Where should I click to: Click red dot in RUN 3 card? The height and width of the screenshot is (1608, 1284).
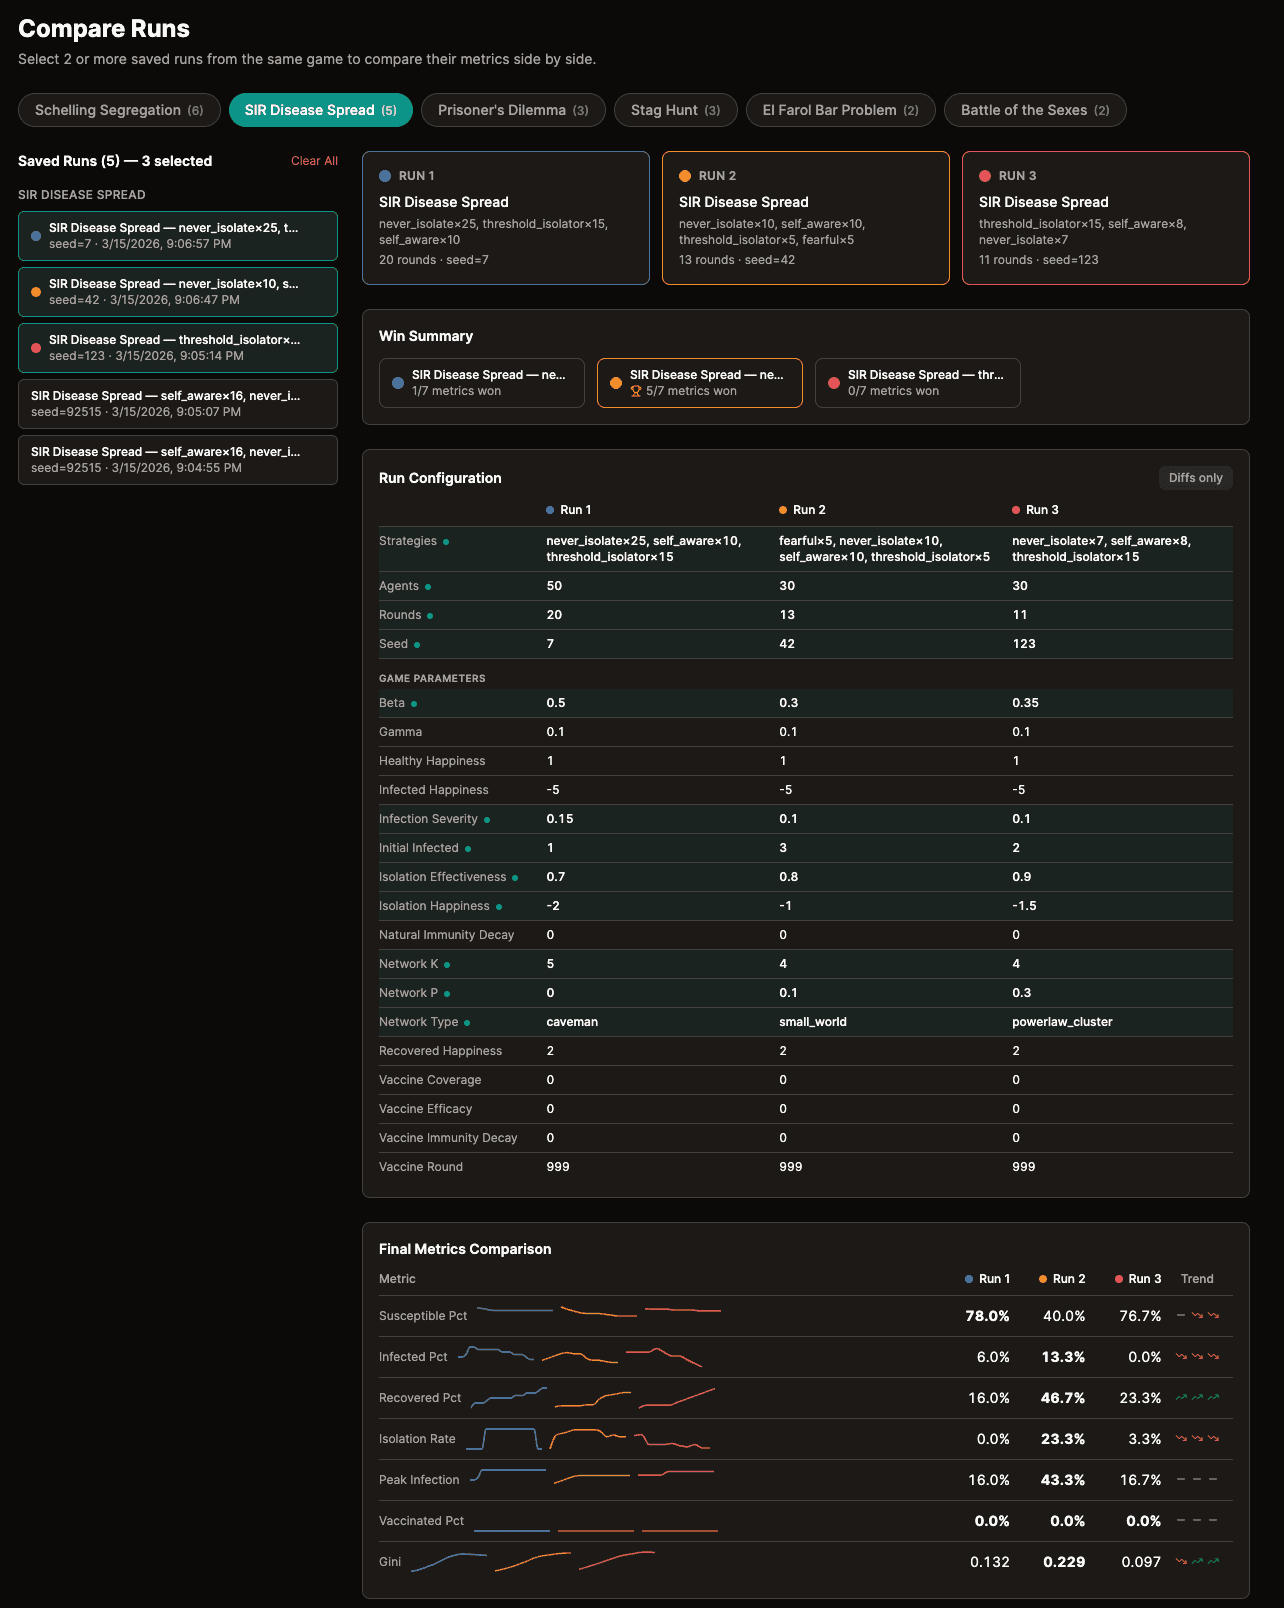pyautogui.click(x=985, y=176)
